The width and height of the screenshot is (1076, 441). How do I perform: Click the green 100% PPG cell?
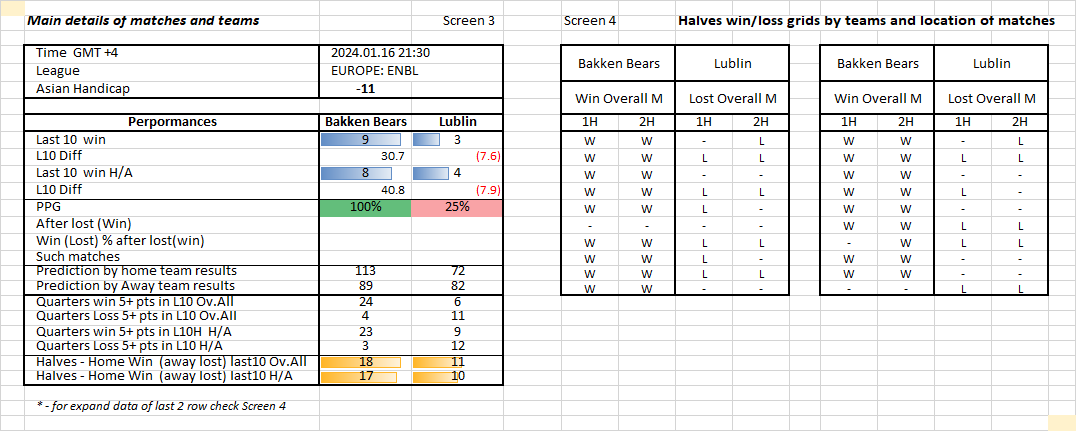365,207
